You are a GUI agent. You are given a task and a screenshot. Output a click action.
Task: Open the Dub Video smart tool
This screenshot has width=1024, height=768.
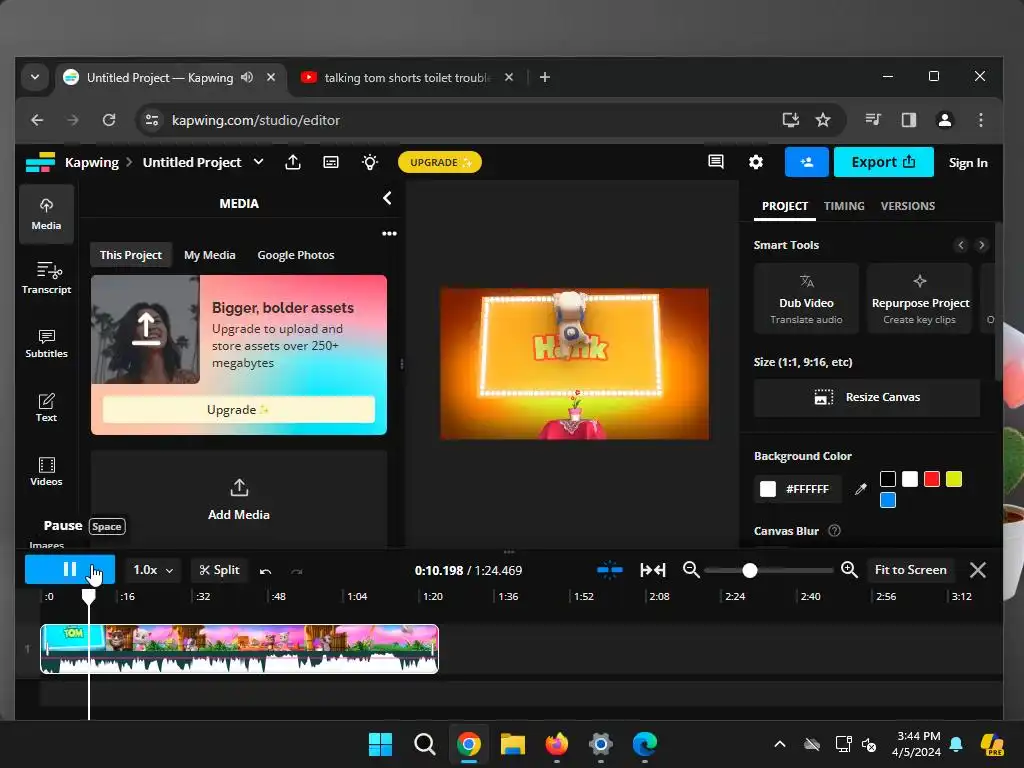tap(806, 298)
